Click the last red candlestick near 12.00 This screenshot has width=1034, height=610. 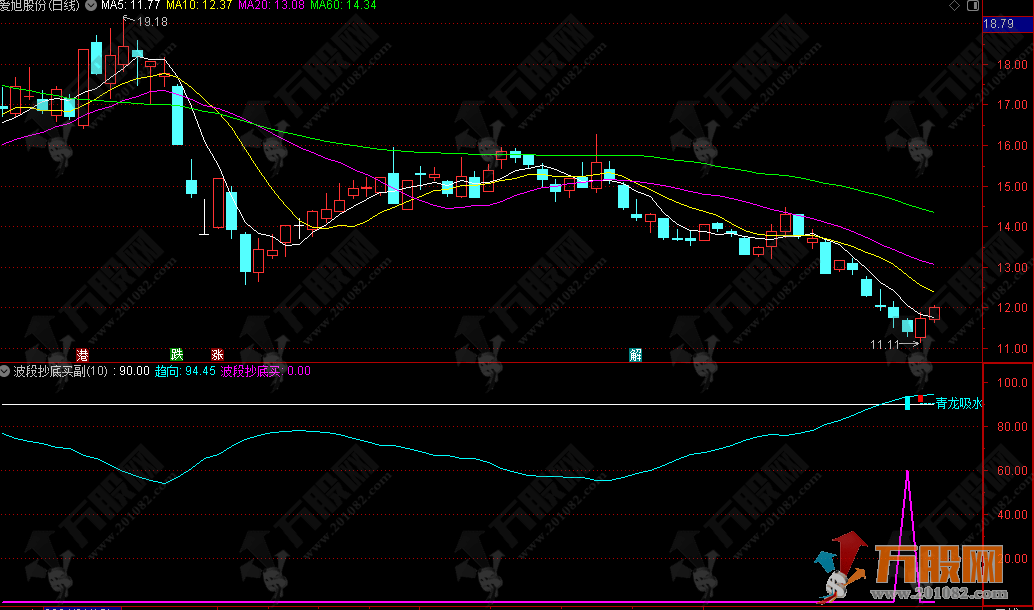pyautogui.click(x=934, y=313)
